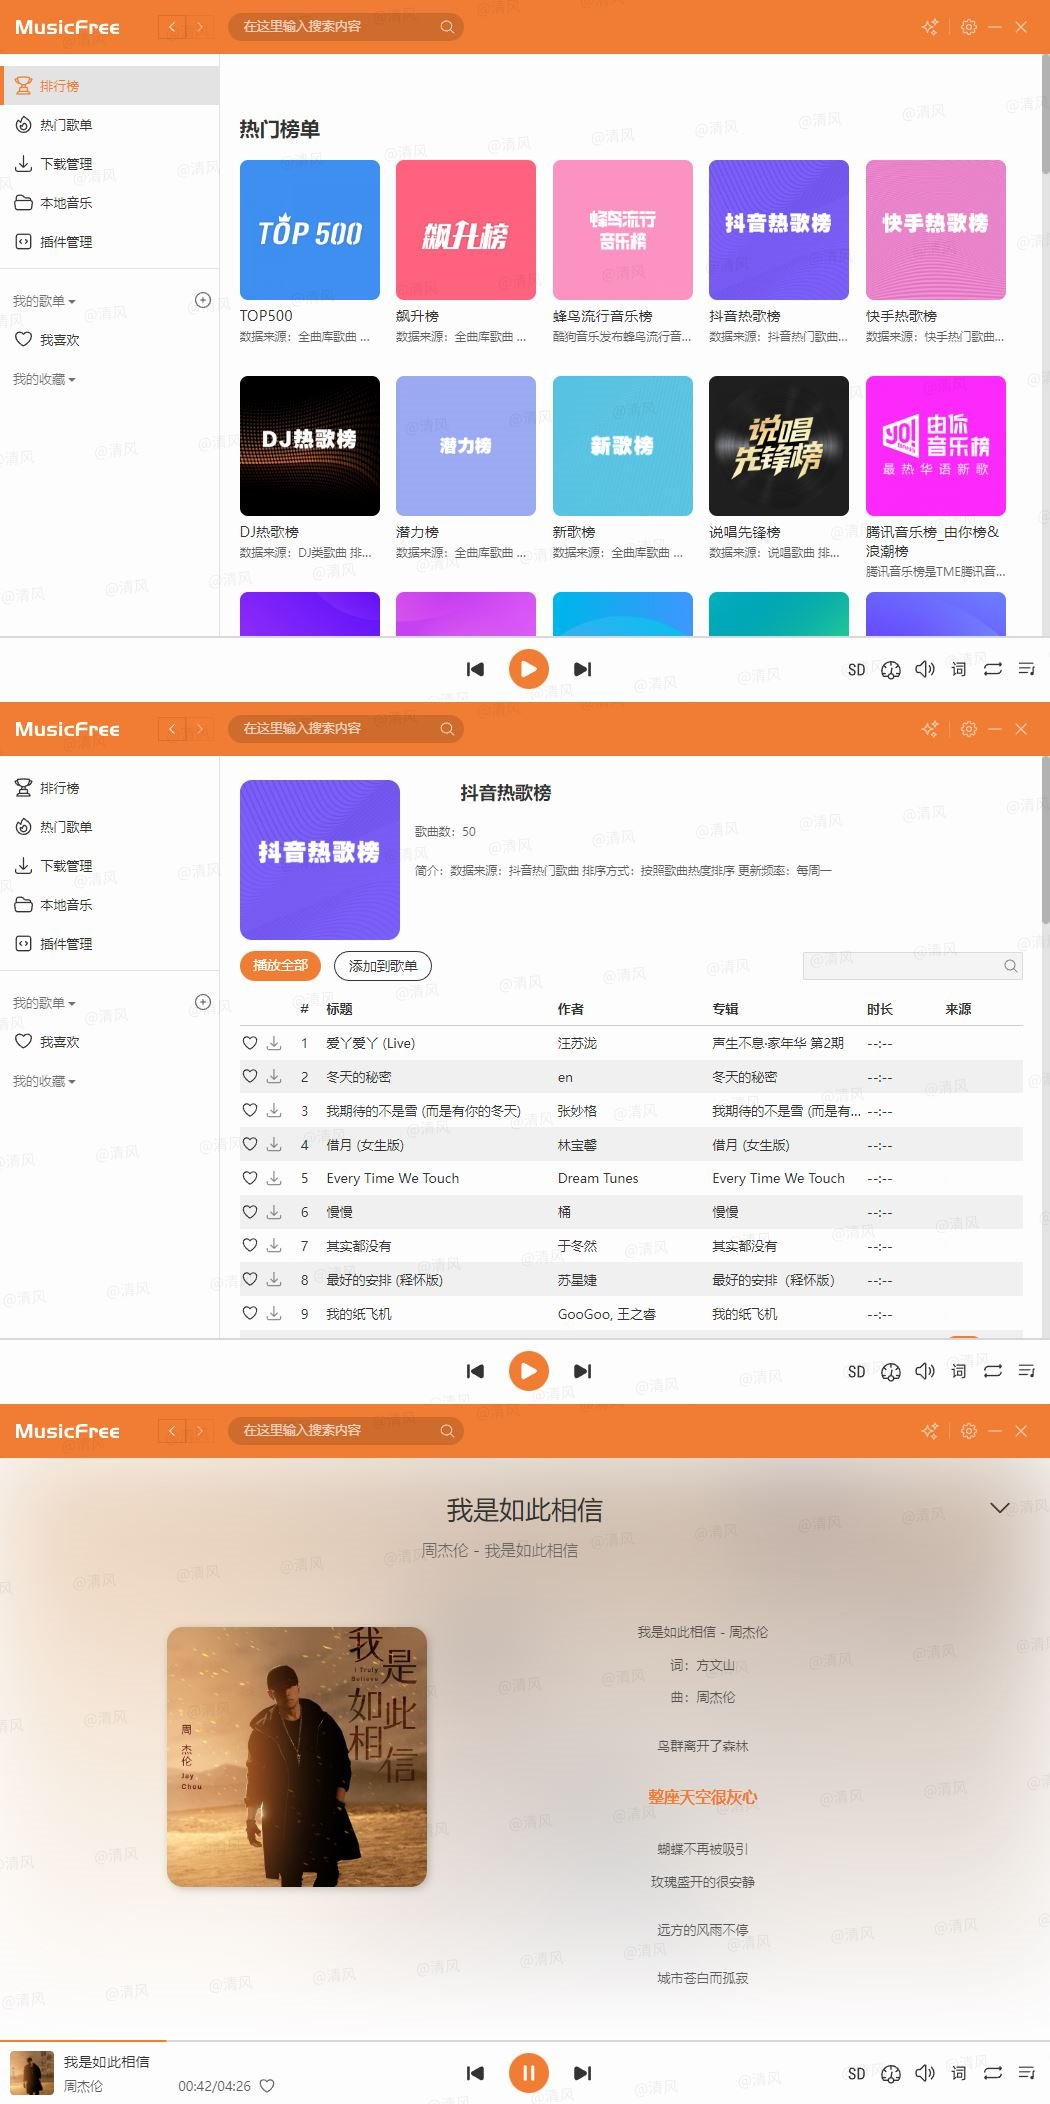Click the 我是如此相信 album cover art
1050x2104 pixels.
point(297,1757)
